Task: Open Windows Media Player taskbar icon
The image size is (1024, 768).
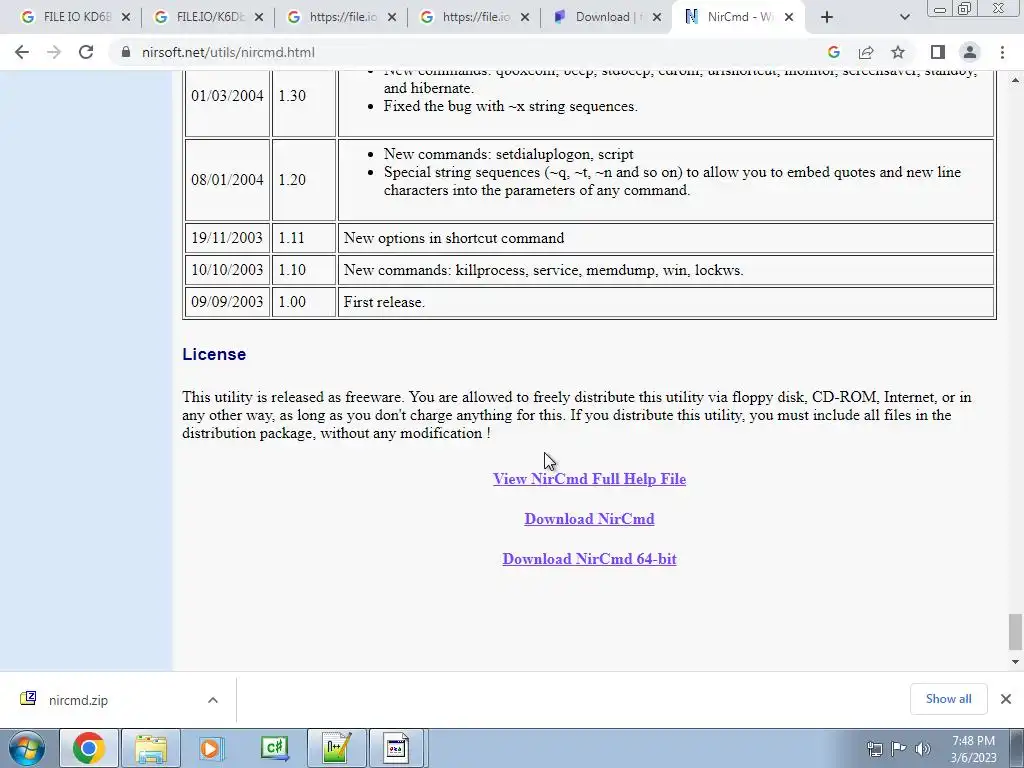Action: click(212, 748)
